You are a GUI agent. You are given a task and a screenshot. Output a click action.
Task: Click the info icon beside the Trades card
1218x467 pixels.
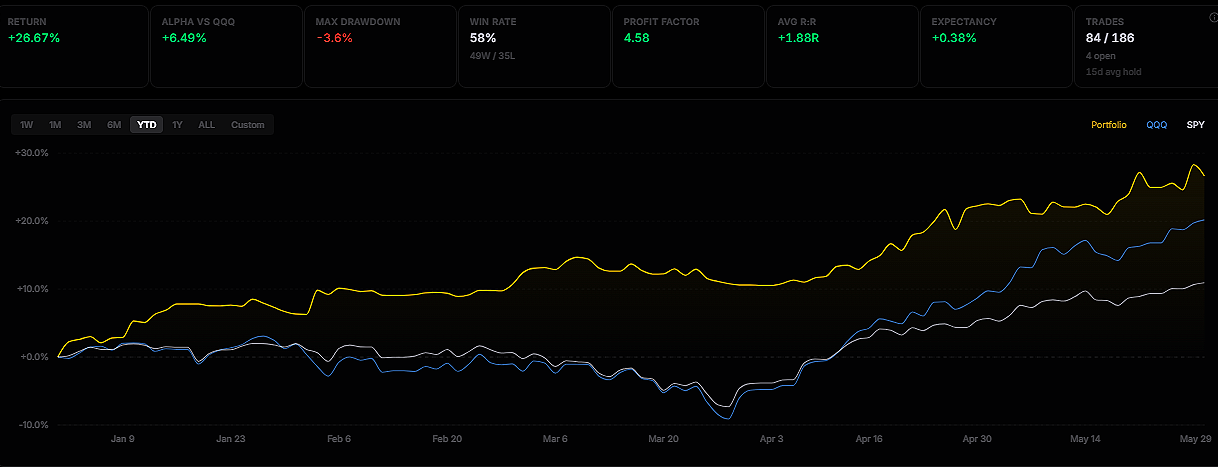(1213, 17)
